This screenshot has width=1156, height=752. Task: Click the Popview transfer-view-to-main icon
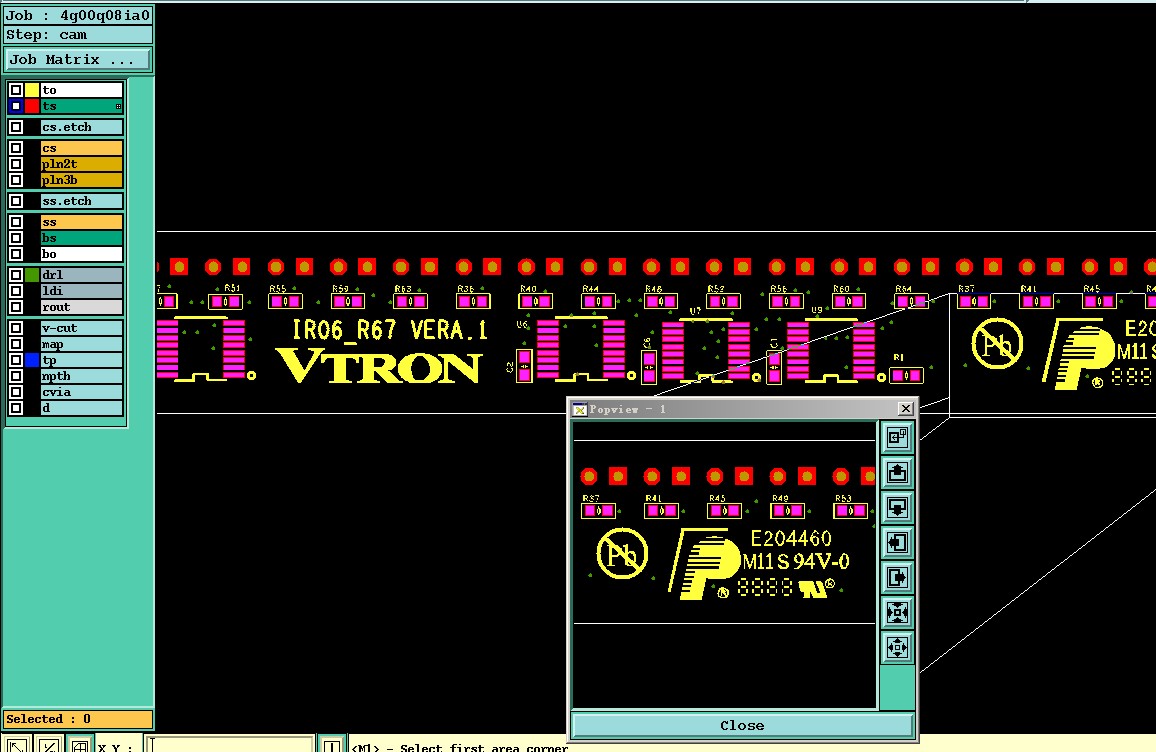click(897, 438)
